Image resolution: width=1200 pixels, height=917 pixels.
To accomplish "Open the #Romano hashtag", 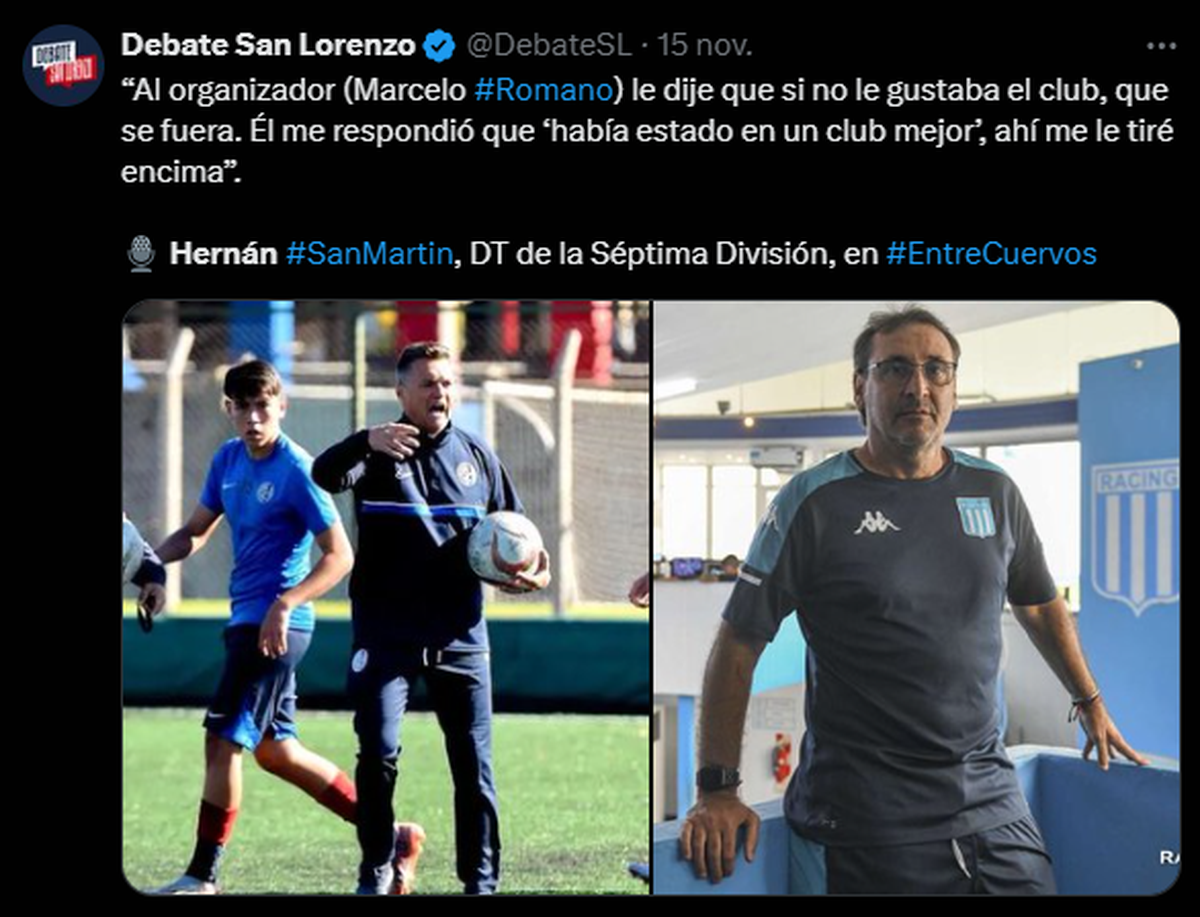I will pos(540,90).
